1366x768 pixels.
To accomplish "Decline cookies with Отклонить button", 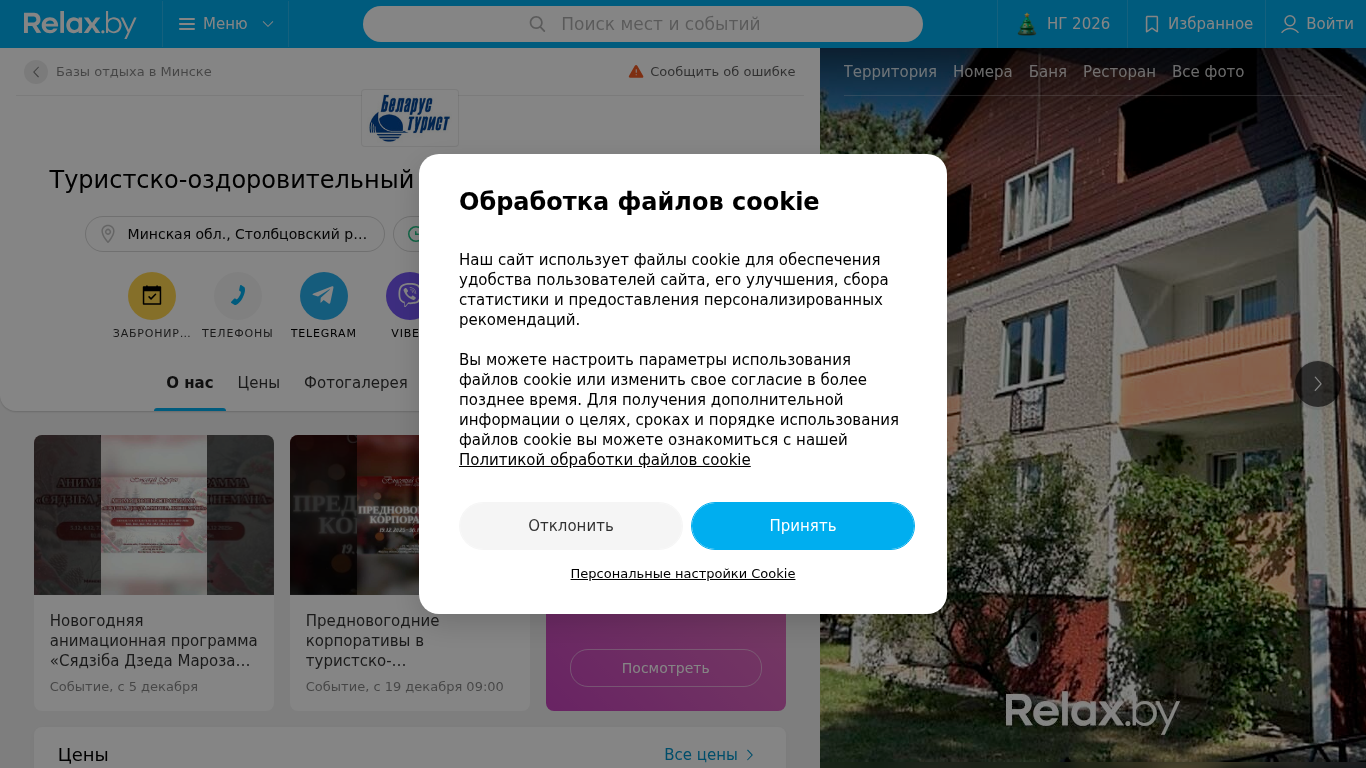I will coord(571,526).
